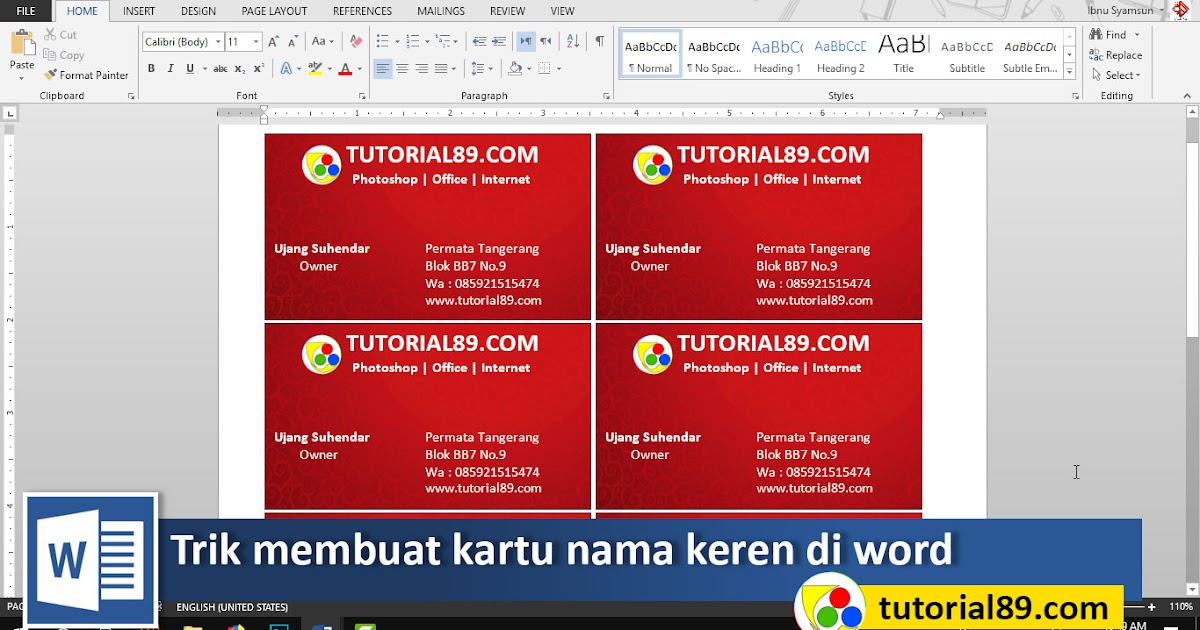Open the Paste options dropdown arrow

click(22, 77)
